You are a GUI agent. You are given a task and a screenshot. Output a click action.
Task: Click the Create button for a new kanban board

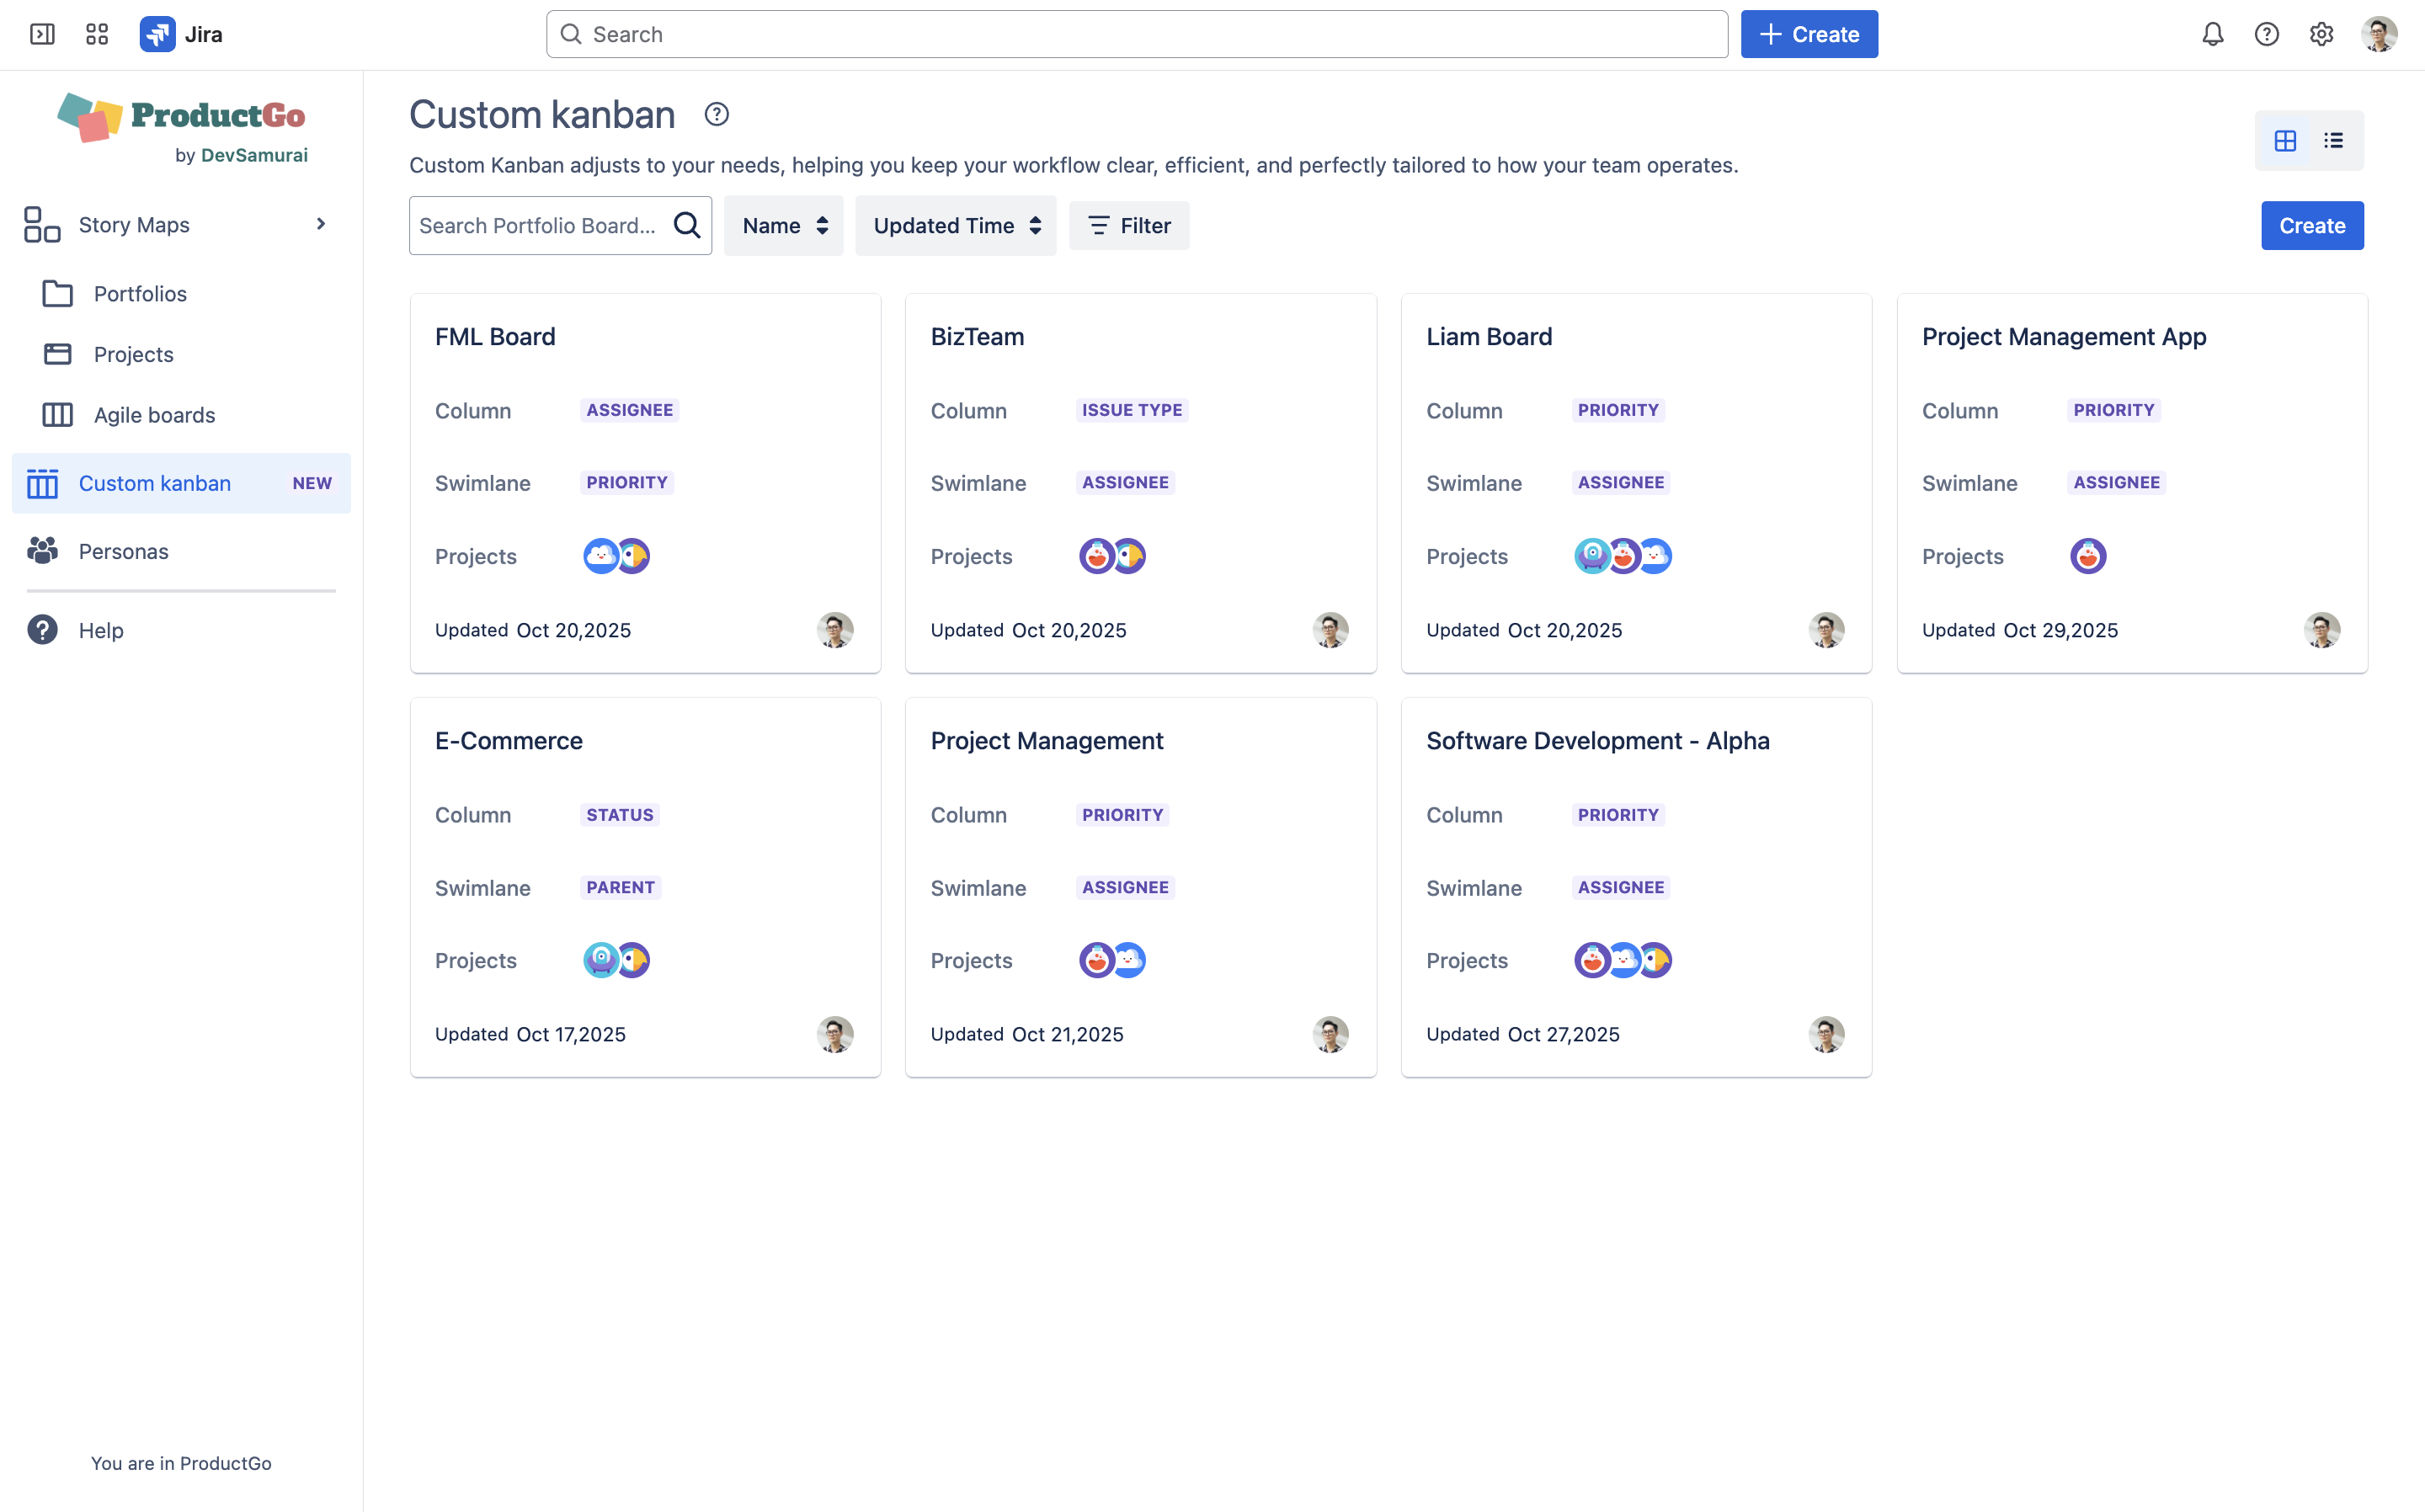coord(2311,226)
